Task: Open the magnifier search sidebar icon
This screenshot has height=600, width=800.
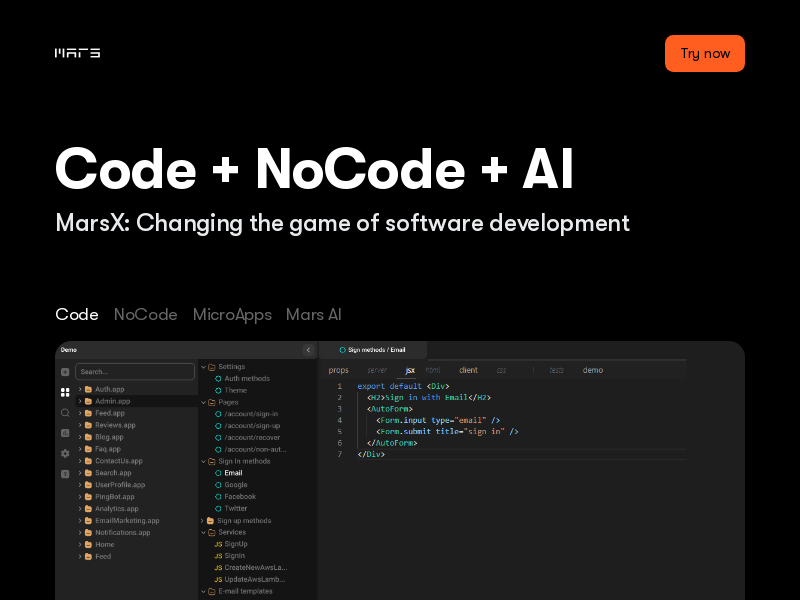Action: pyautogui.click(x=65, y=413)
